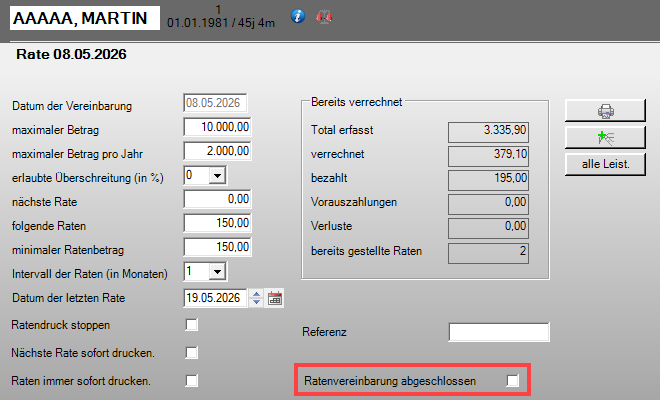This screenshot has height=400, width=660.
Task: Click the empty Referenz text box
Action: click(x=499, y=332)
